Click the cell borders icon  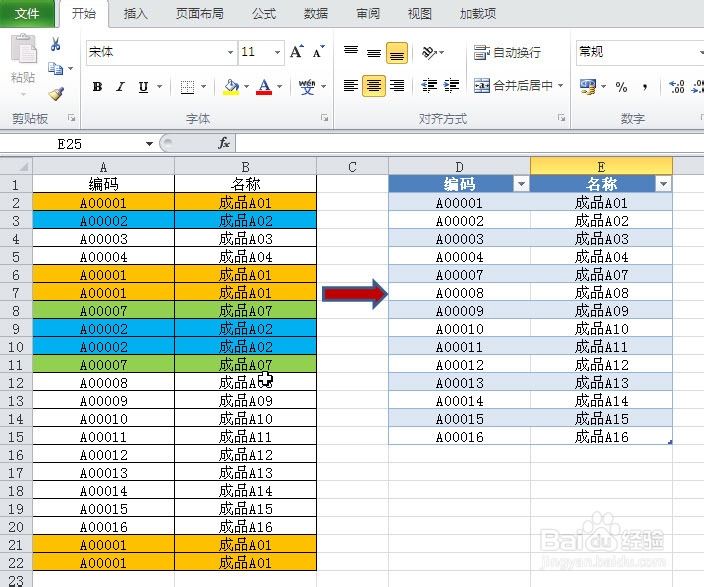click(x=187, y=86)
